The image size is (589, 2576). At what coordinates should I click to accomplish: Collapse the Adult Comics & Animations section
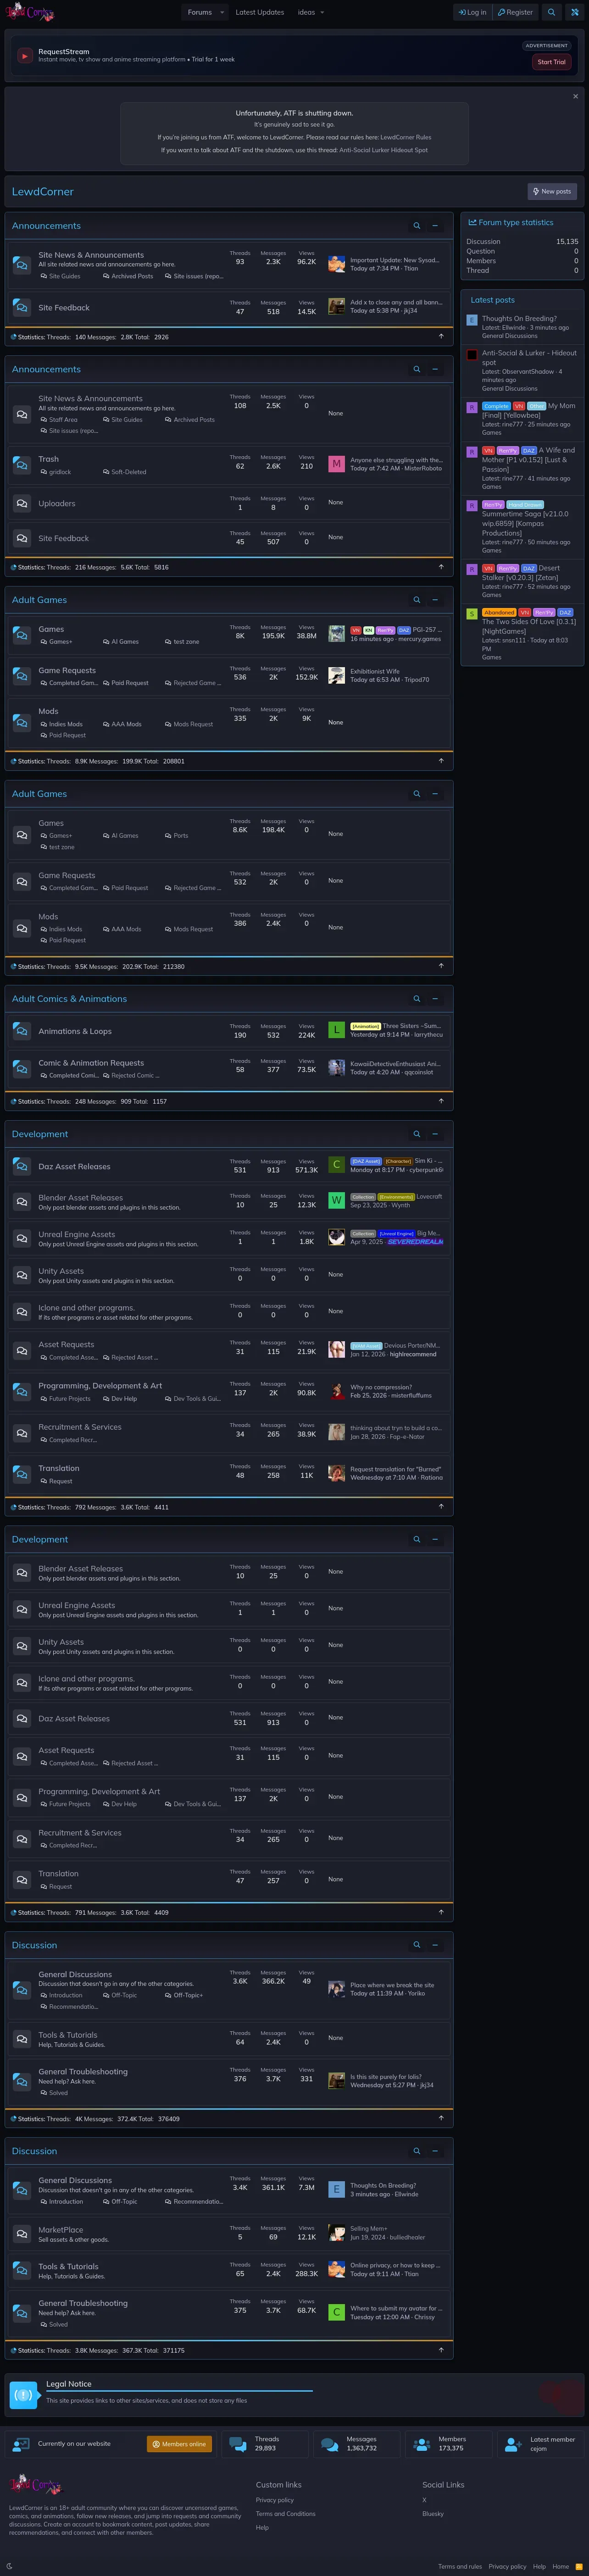(435, 998)
